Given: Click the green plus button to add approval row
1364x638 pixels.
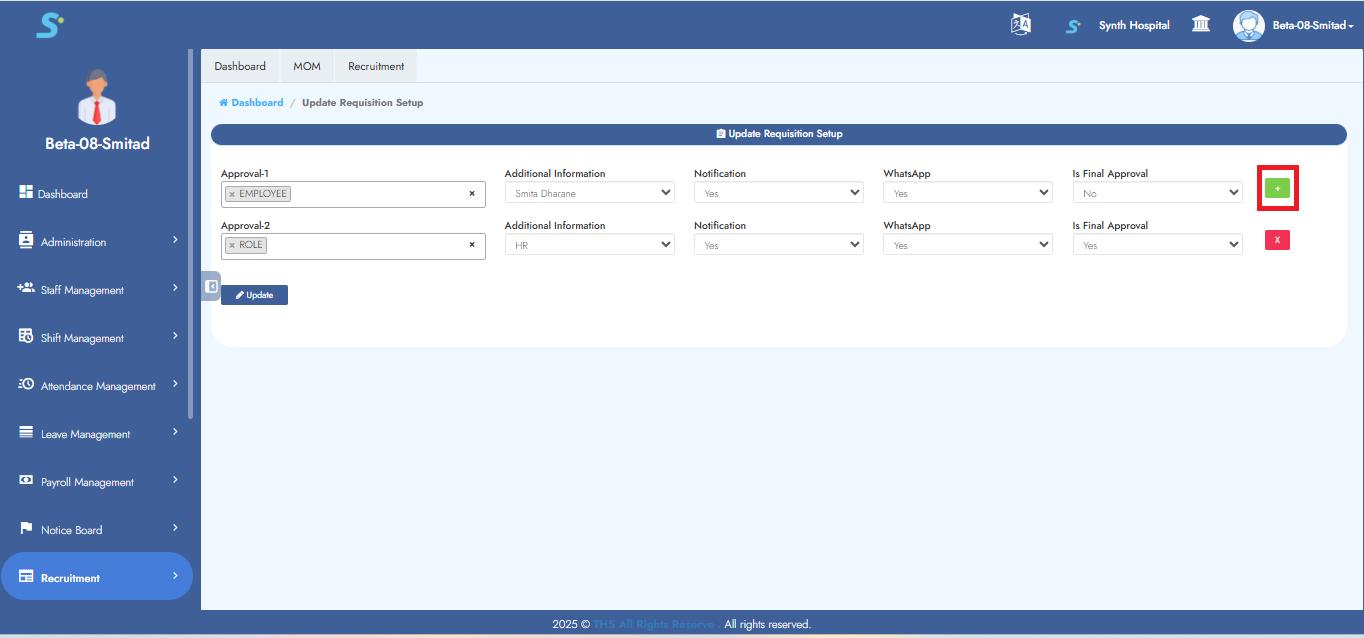Looking at the screenshot, I should coord(1279,188).
